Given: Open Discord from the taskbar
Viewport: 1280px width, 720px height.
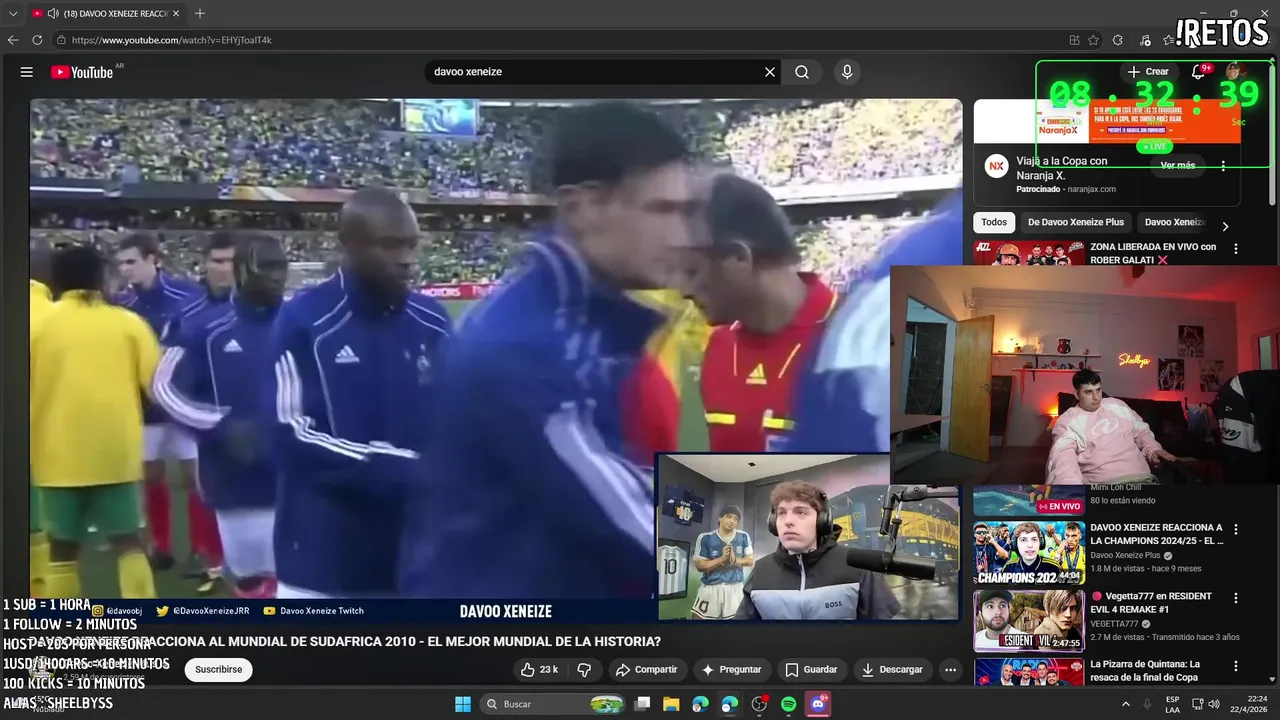Looking at the screenshot, I should (x=818, y=704).
